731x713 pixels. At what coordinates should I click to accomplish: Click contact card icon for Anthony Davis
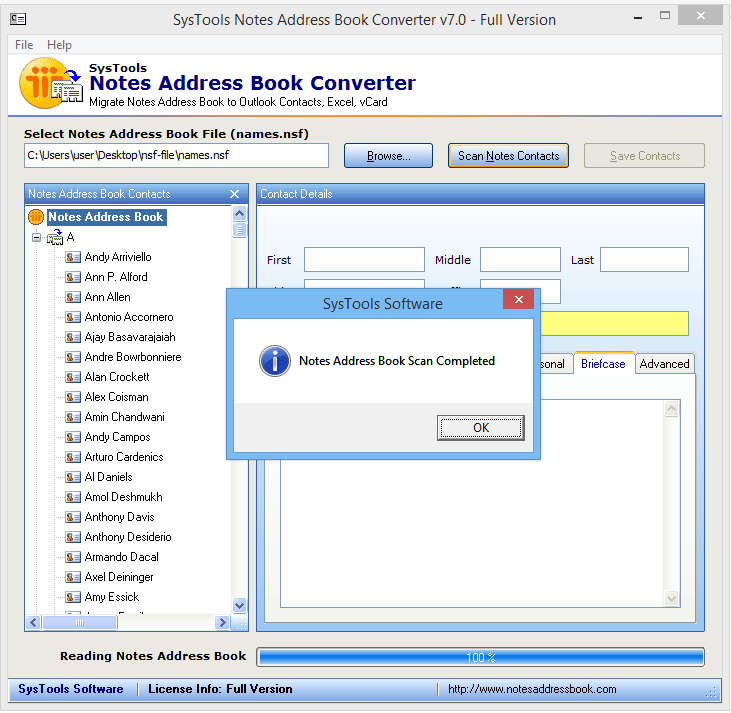tap(73, 517)
